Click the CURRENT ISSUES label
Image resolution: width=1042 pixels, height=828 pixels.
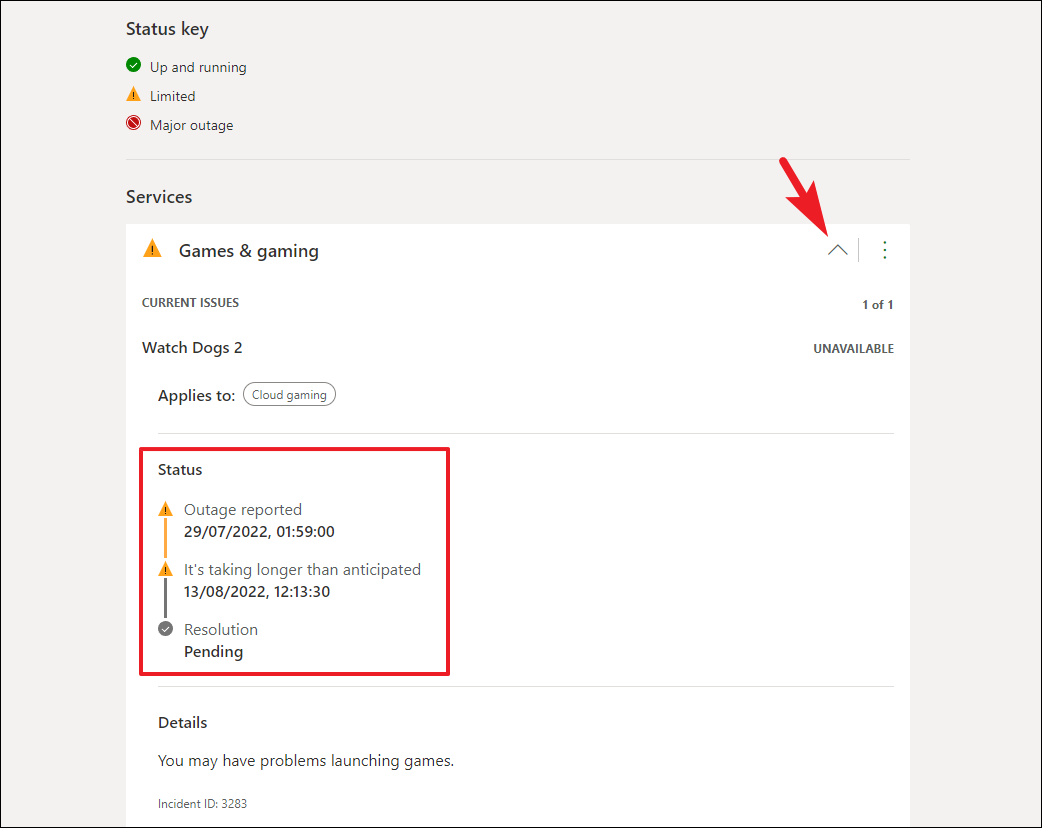(x=190, y=303)
